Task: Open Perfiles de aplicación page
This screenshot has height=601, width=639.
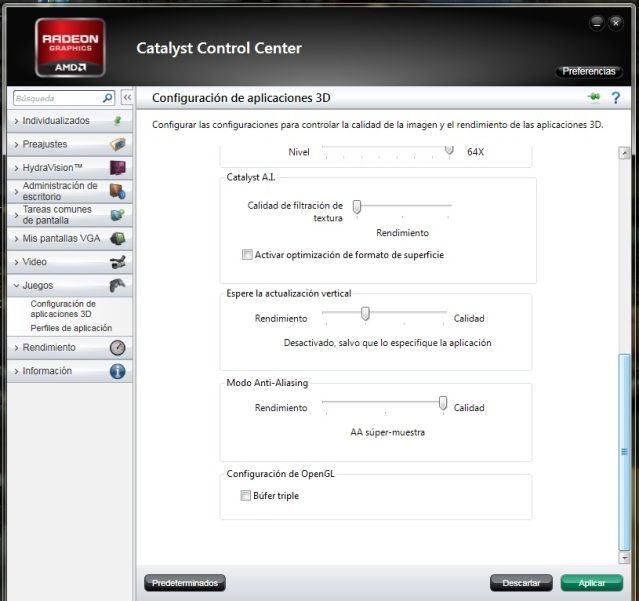Action: [71, 328]
